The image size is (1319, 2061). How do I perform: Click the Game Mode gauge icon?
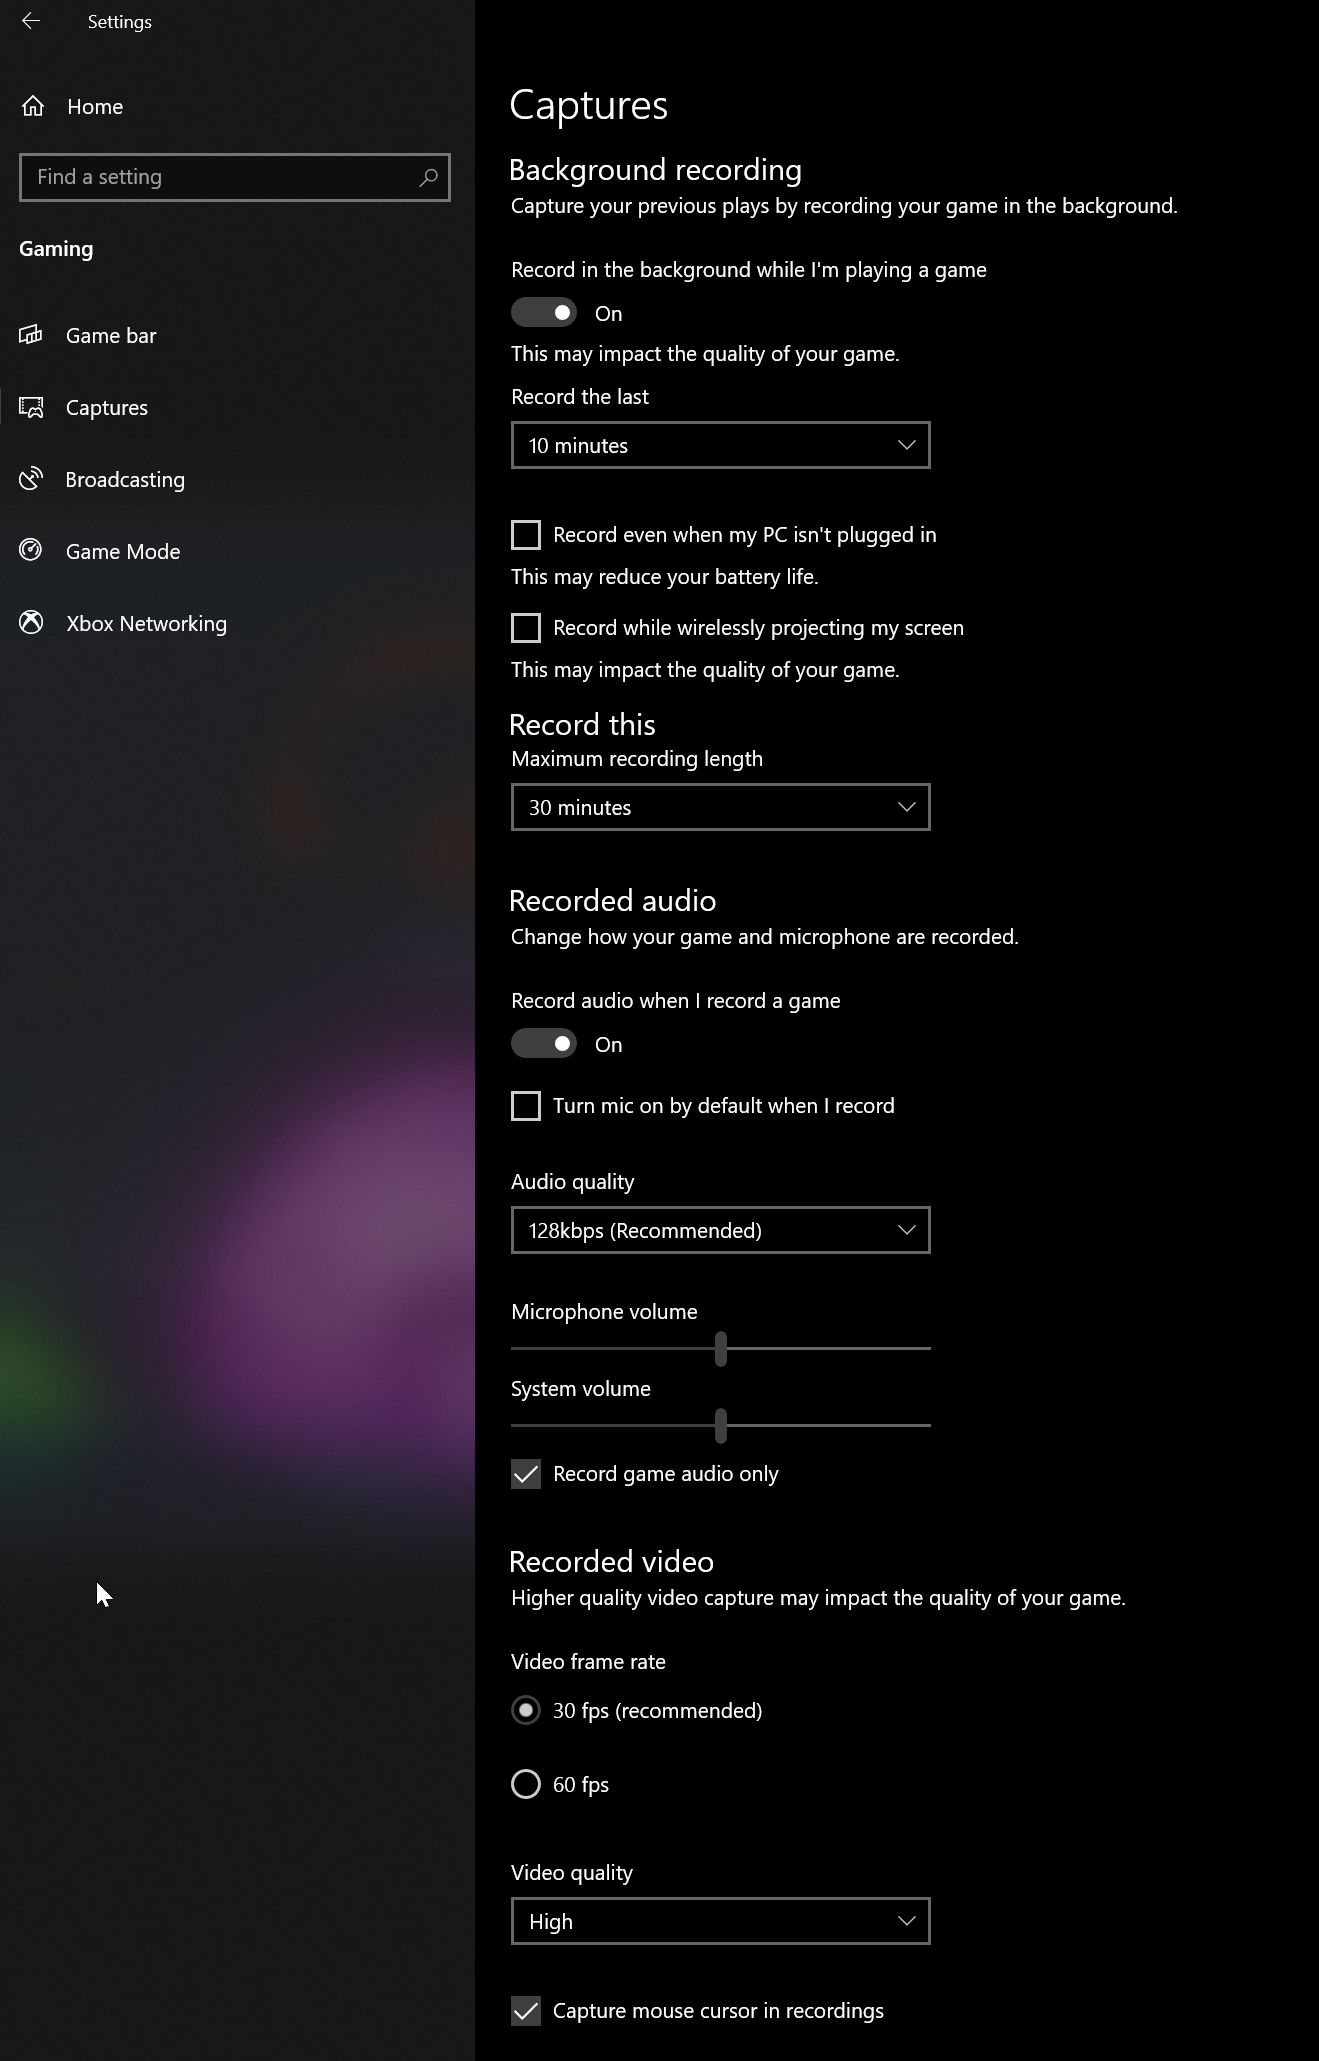[x=32, y=551]
